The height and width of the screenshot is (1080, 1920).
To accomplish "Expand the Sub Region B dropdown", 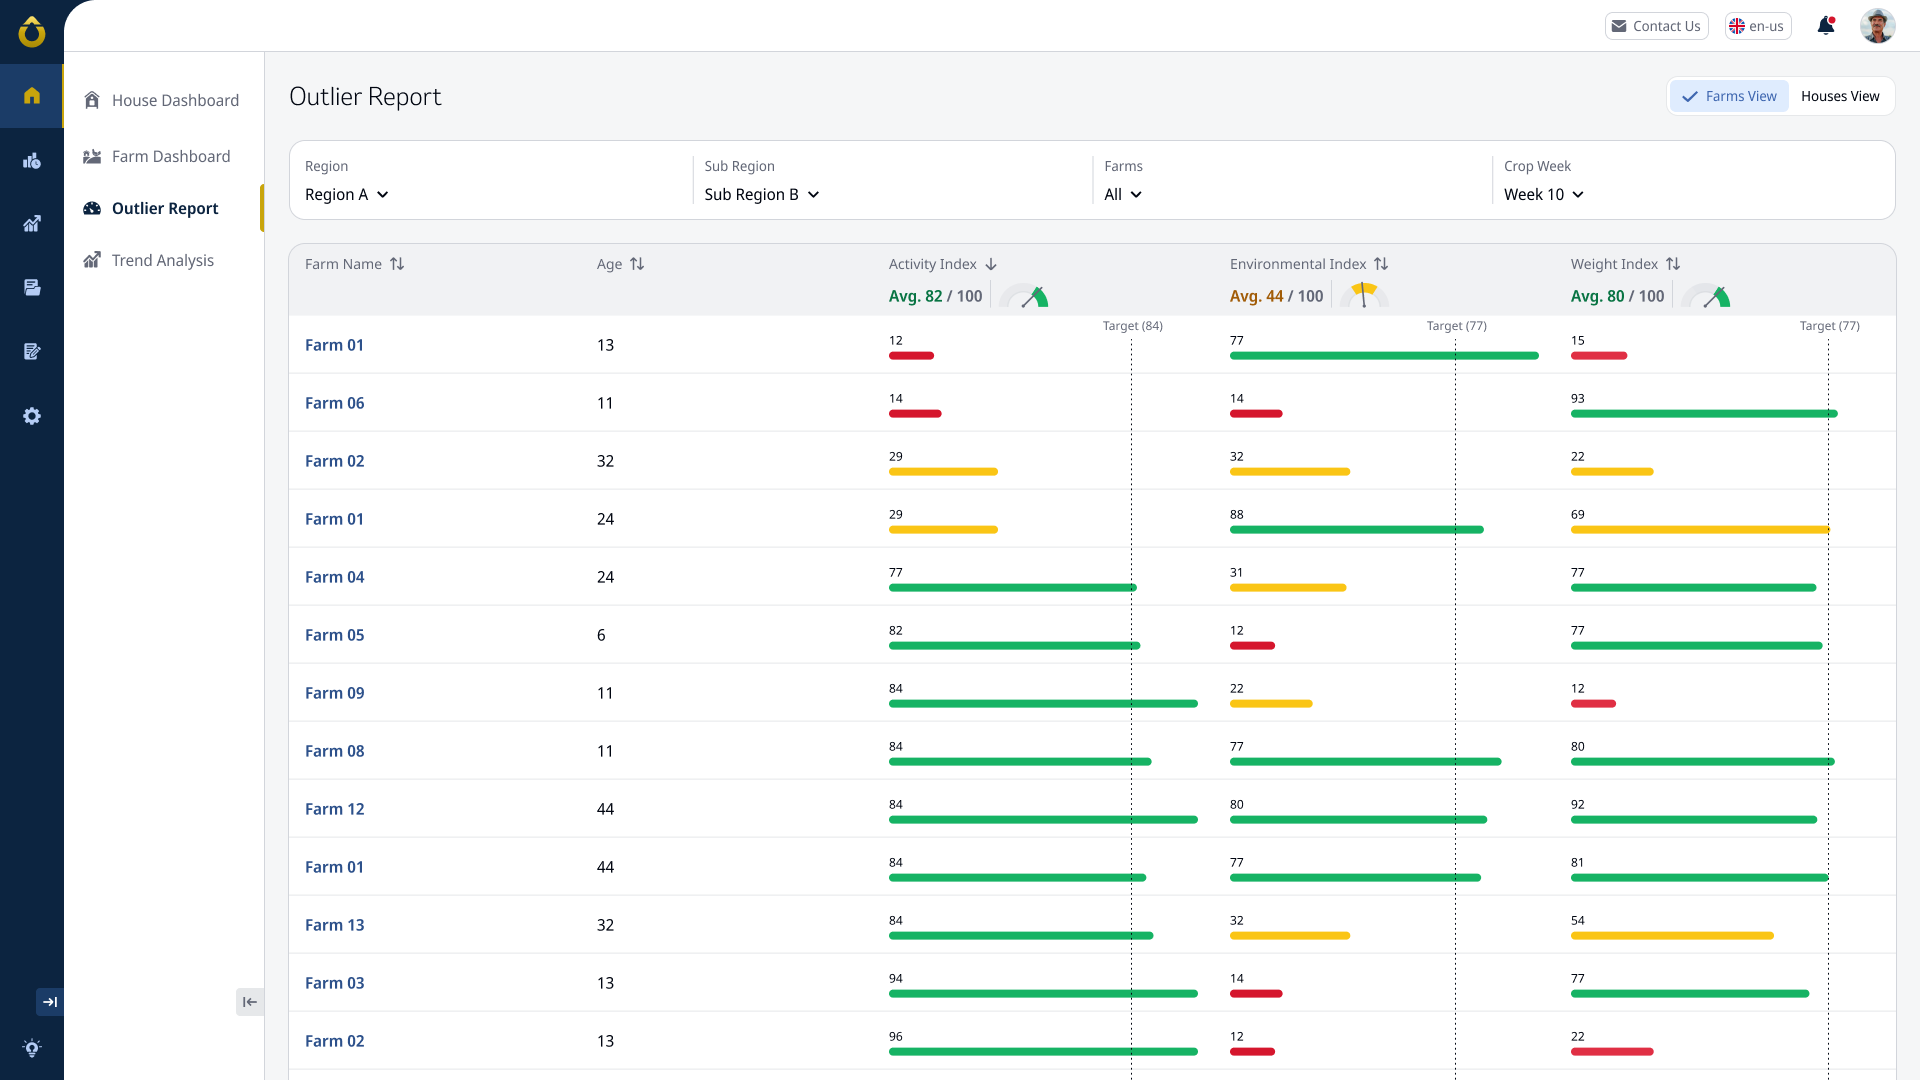I will point(761,194).
